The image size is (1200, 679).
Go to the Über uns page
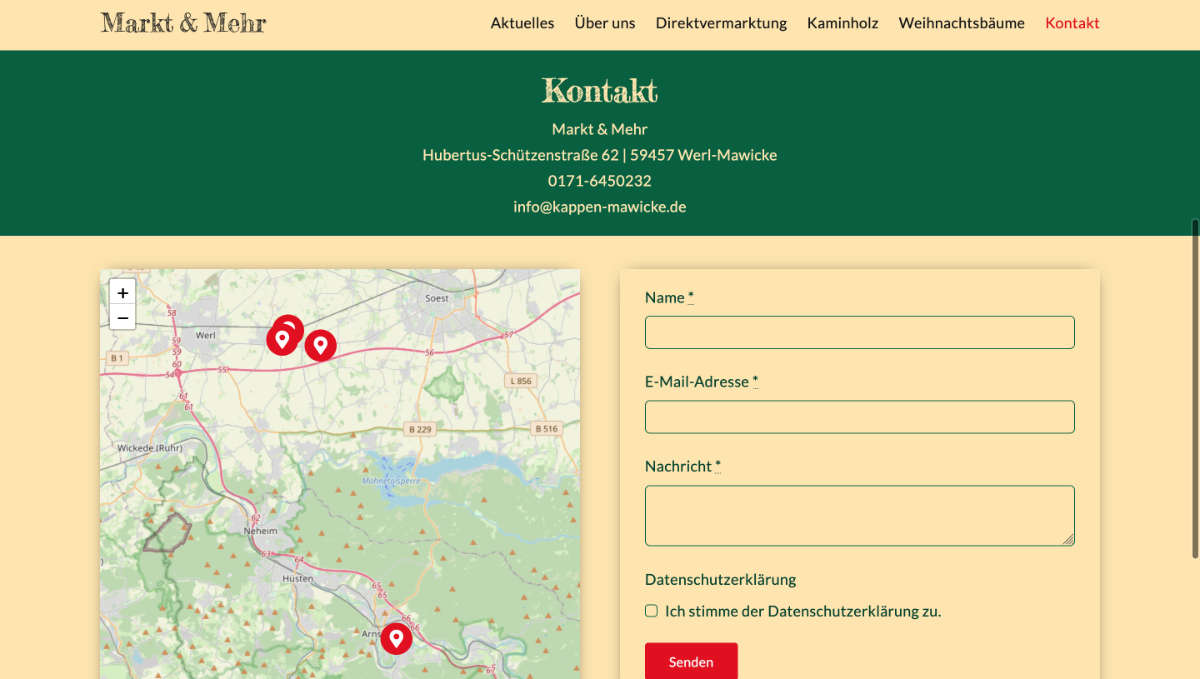click(x=604, y=23)
